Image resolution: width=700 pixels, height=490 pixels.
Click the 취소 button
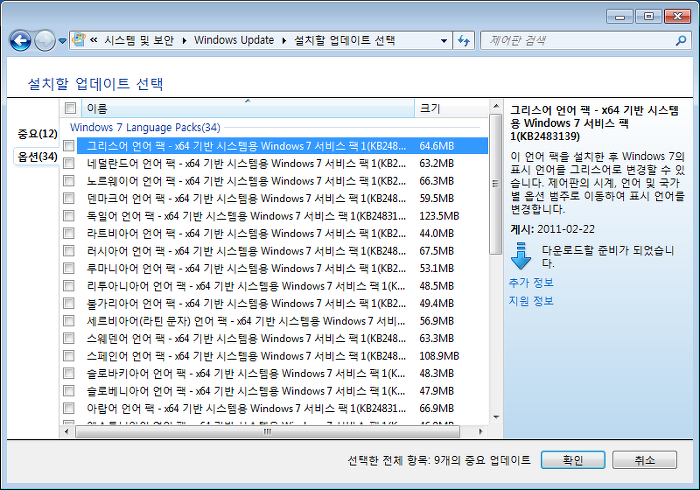pyautogui.click(x=645, y=460)
